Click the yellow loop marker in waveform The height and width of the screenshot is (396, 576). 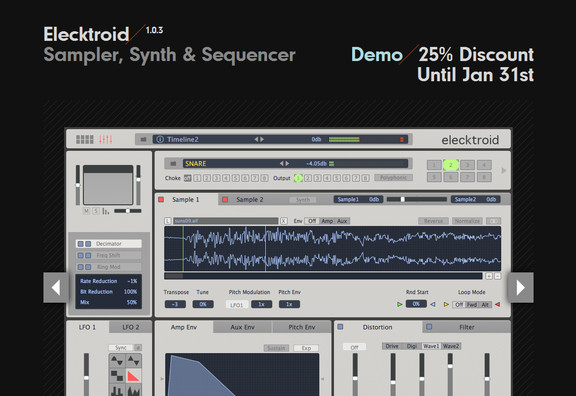[266, 249]
